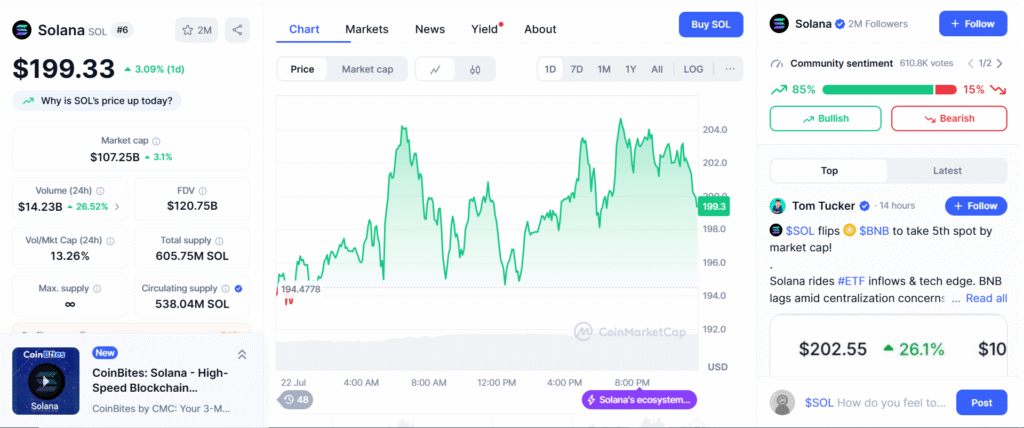1024x428 pixels.
Task: Open the Solana's ecosystem event marker
Action: 639,399
